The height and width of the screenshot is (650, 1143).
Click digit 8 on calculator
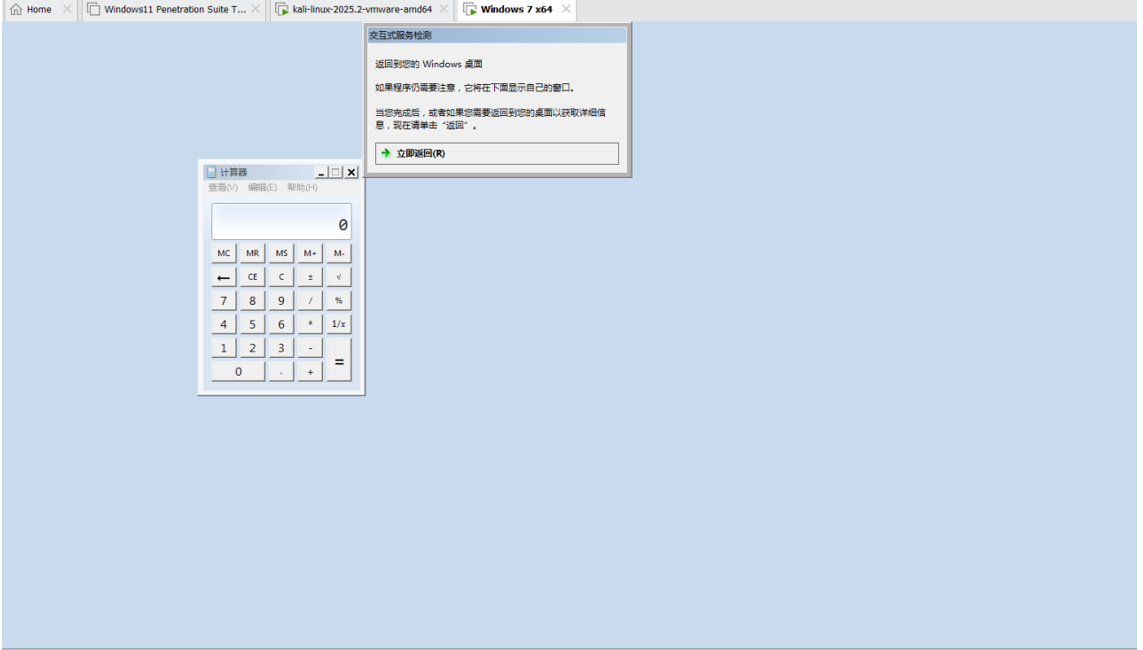coord(252,300)
